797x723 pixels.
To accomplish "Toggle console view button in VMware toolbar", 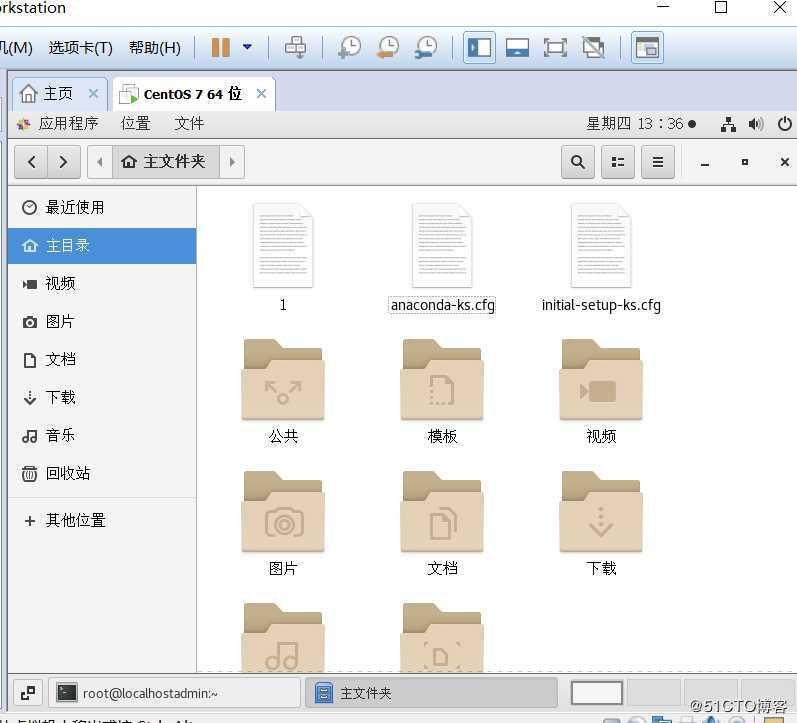I will click(647, 47).
